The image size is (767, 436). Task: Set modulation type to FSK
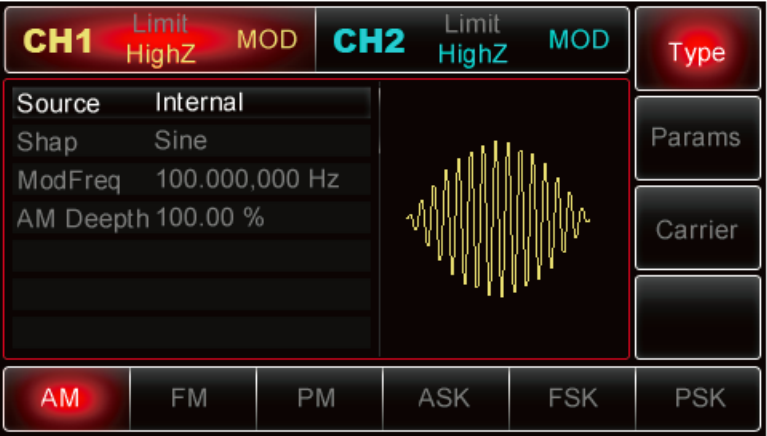pos(572,398)
